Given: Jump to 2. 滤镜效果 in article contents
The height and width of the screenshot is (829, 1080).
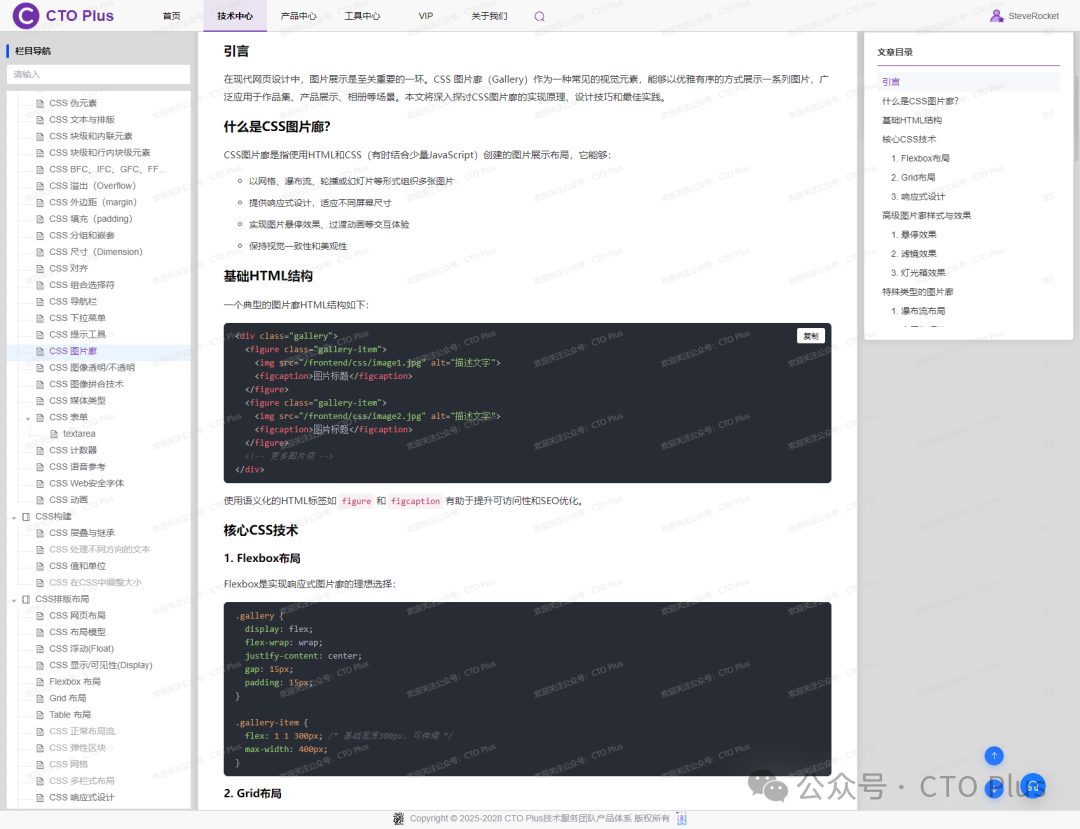Looking at the screenshot, I should (x=914, y=253).
